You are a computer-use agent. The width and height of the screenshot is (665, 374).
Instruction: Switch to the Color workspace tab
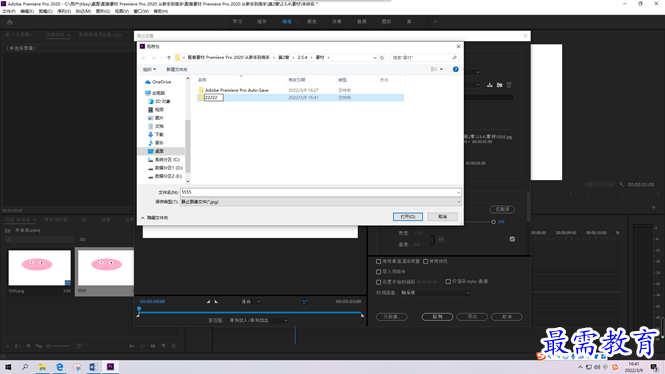[312, 22]
